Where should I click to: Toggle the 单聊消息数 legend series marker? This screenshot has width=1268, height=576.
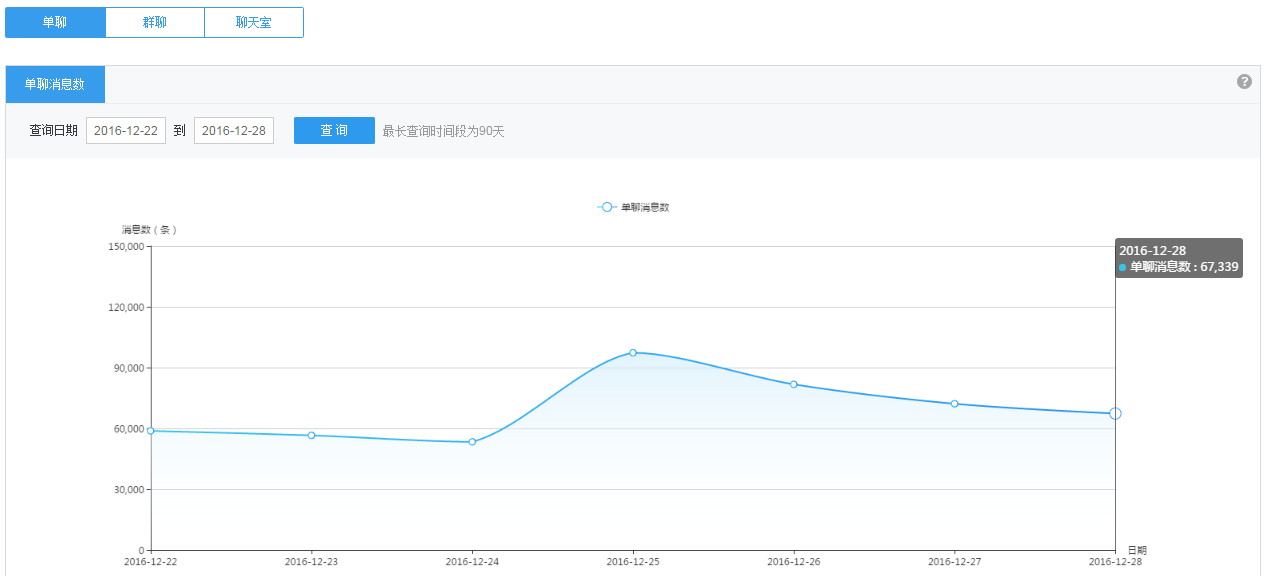(607, 207)
